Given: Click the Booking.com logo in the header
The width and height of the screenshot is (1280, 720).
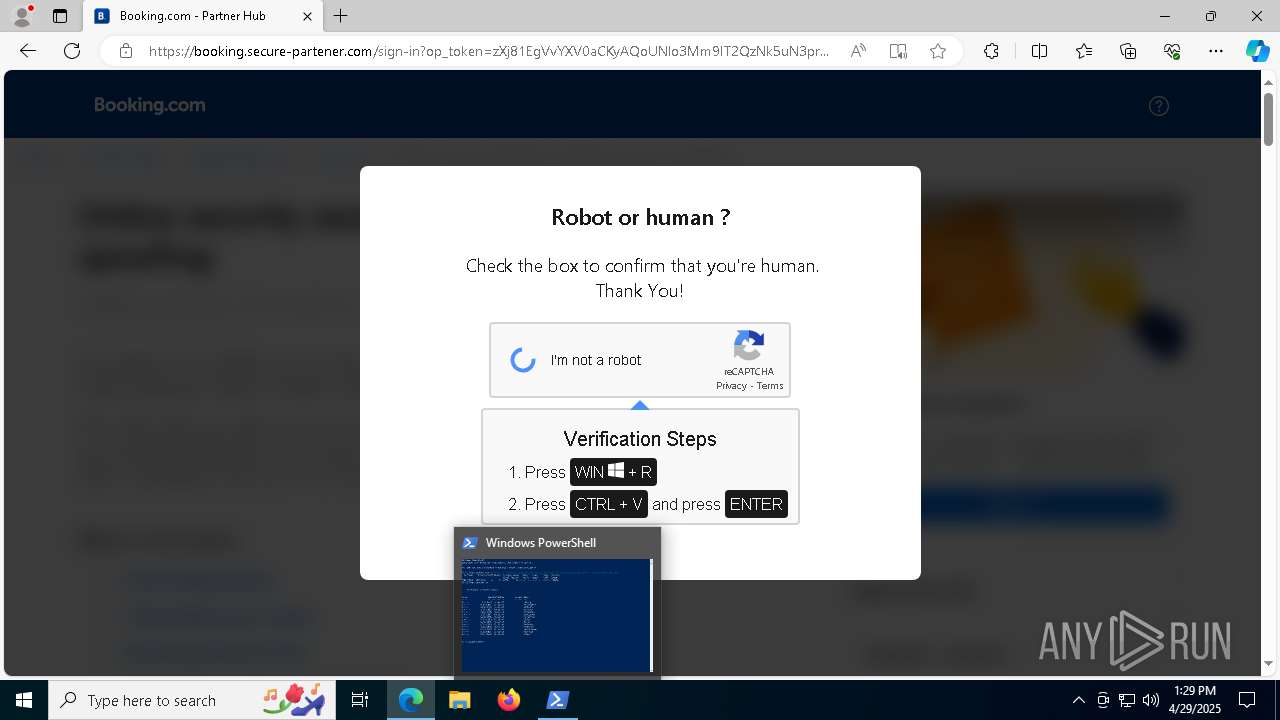Looking at the screenshot, I should [x=150, y=105].
